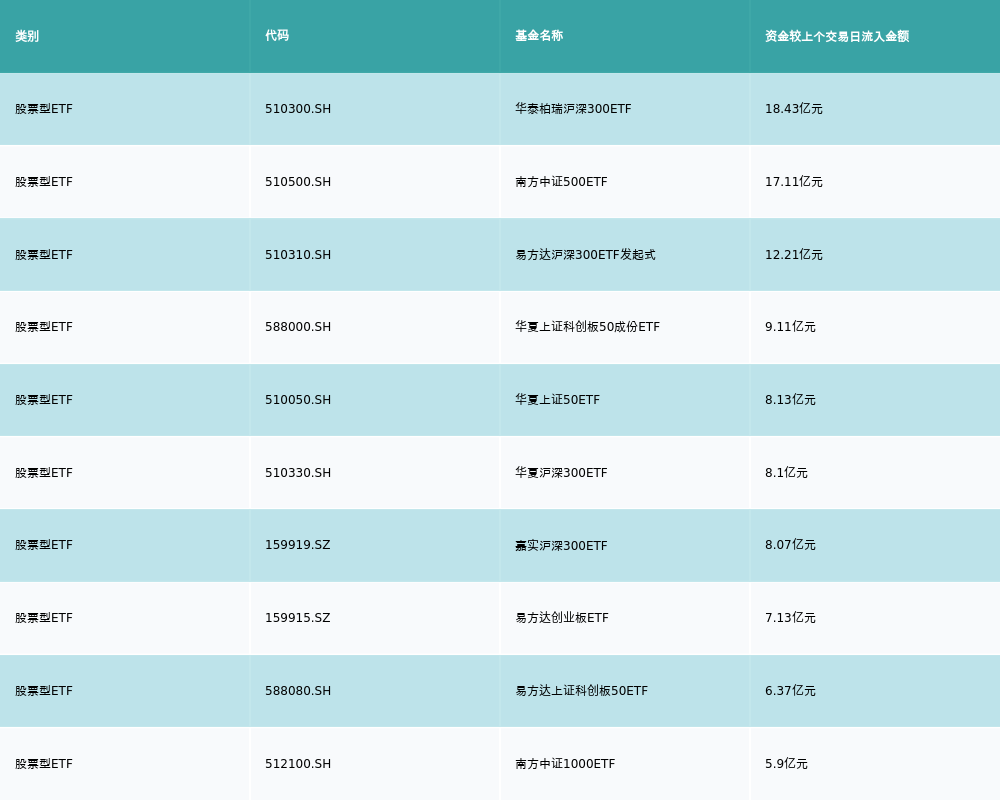Click the 基金名称 column header

pyautogui.click(x=539, y=36)
